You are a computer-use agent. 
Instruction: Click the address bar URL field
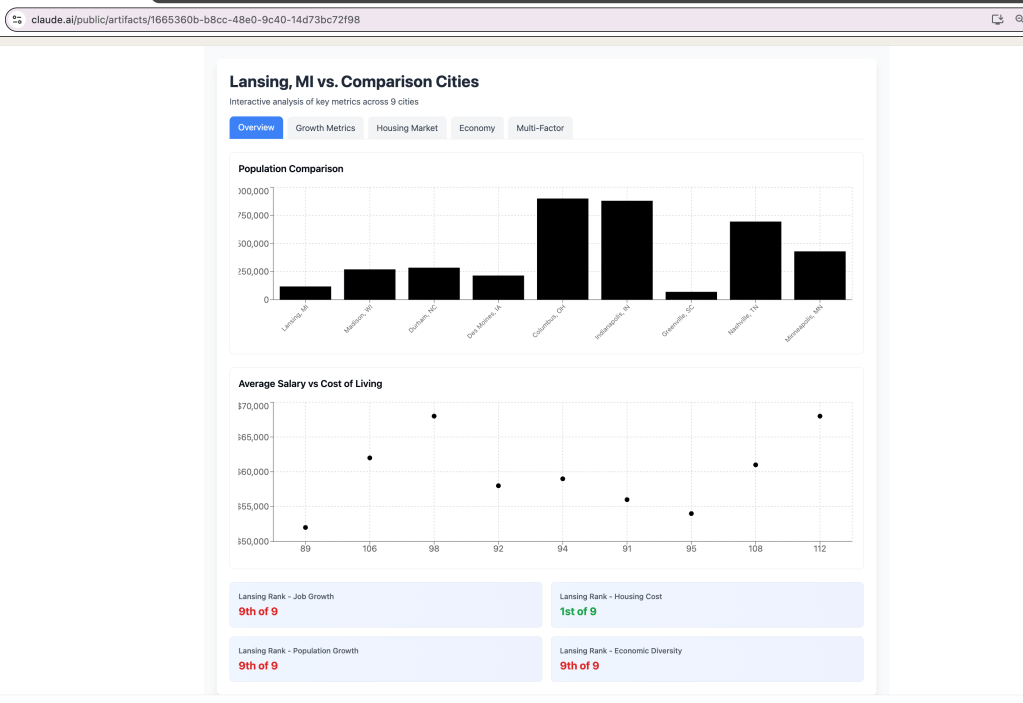tap(400, 19)
